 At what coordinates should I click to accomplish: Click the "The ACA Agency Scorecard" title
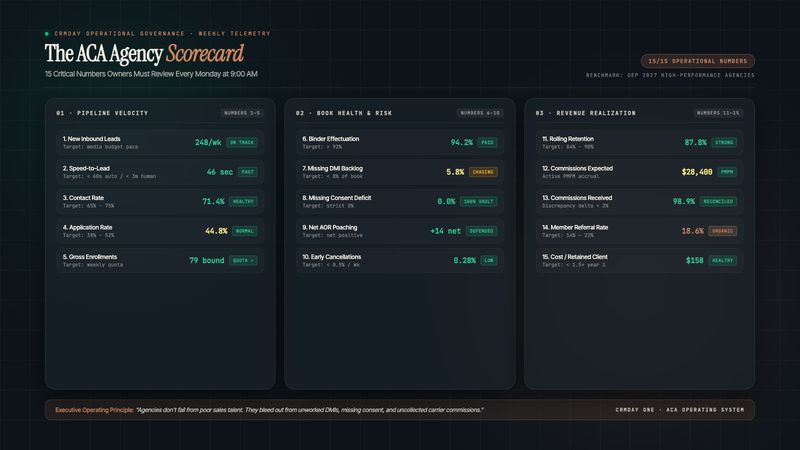(x=144, y=53)
